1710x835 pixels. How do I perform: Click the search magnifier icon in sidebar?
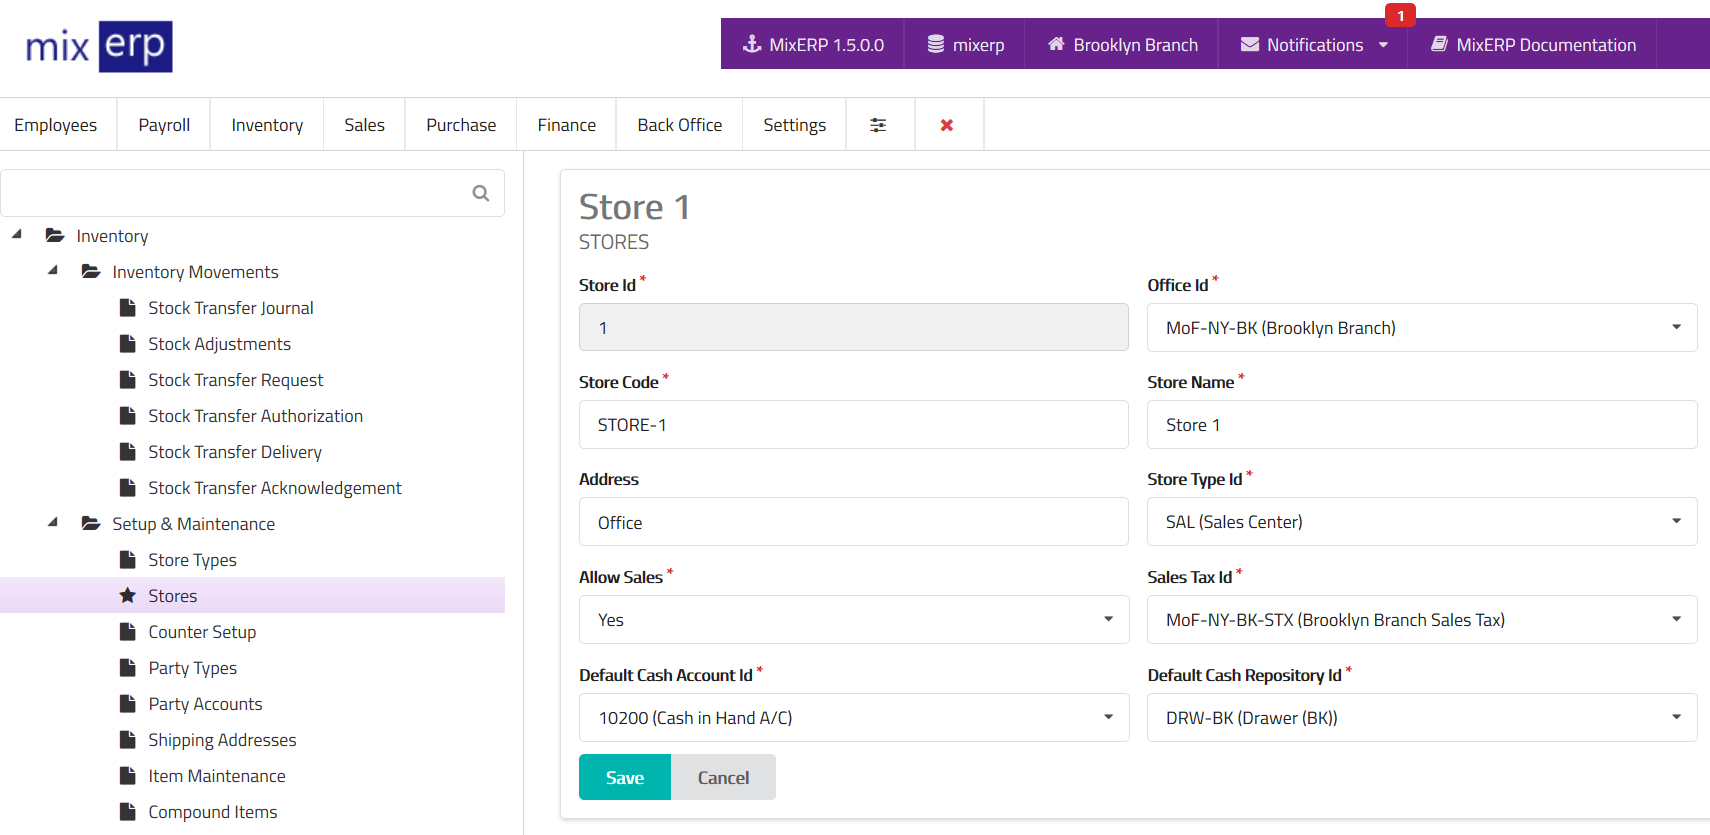pos(481,193)
